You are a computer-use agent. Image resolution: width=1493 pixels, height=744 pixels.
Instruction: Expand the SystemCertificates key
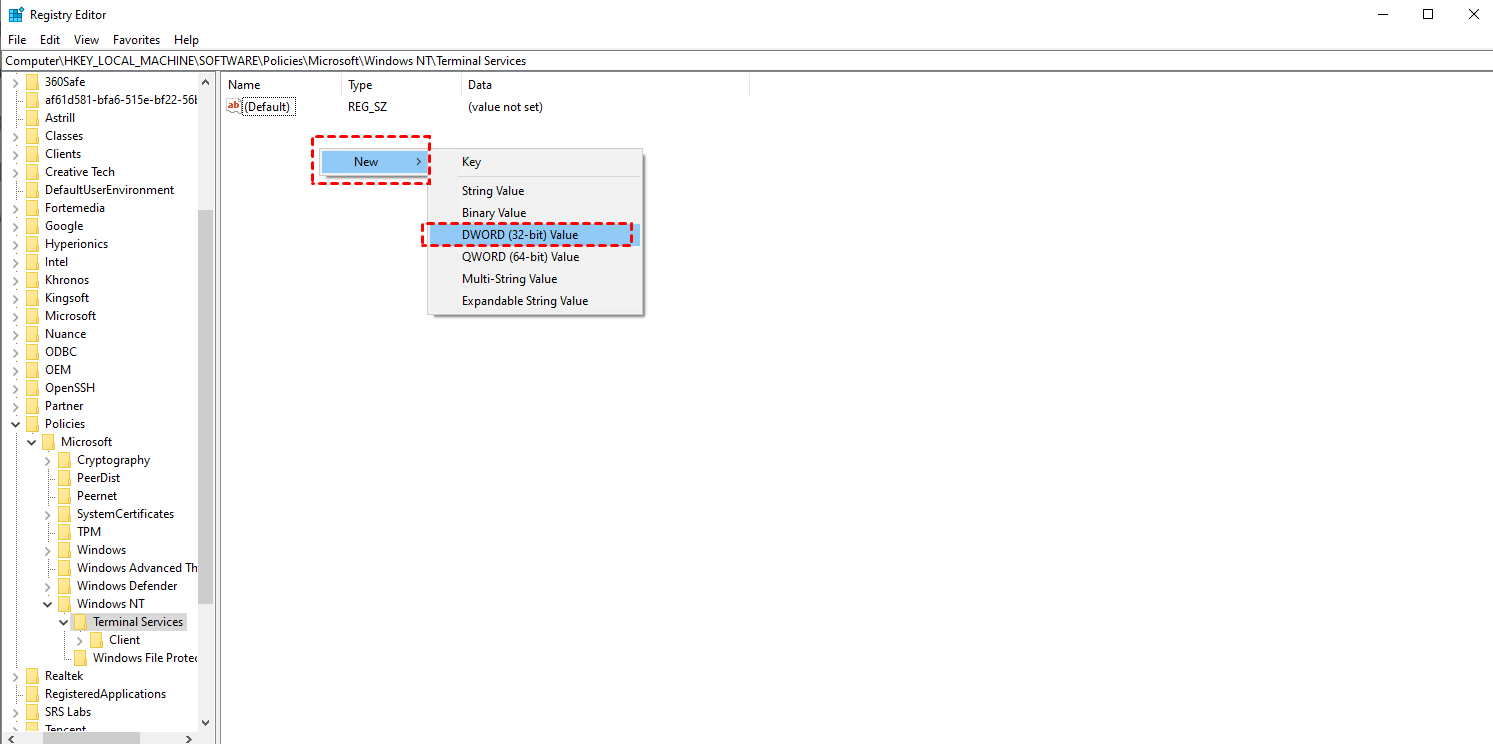[x=48, y=514]
